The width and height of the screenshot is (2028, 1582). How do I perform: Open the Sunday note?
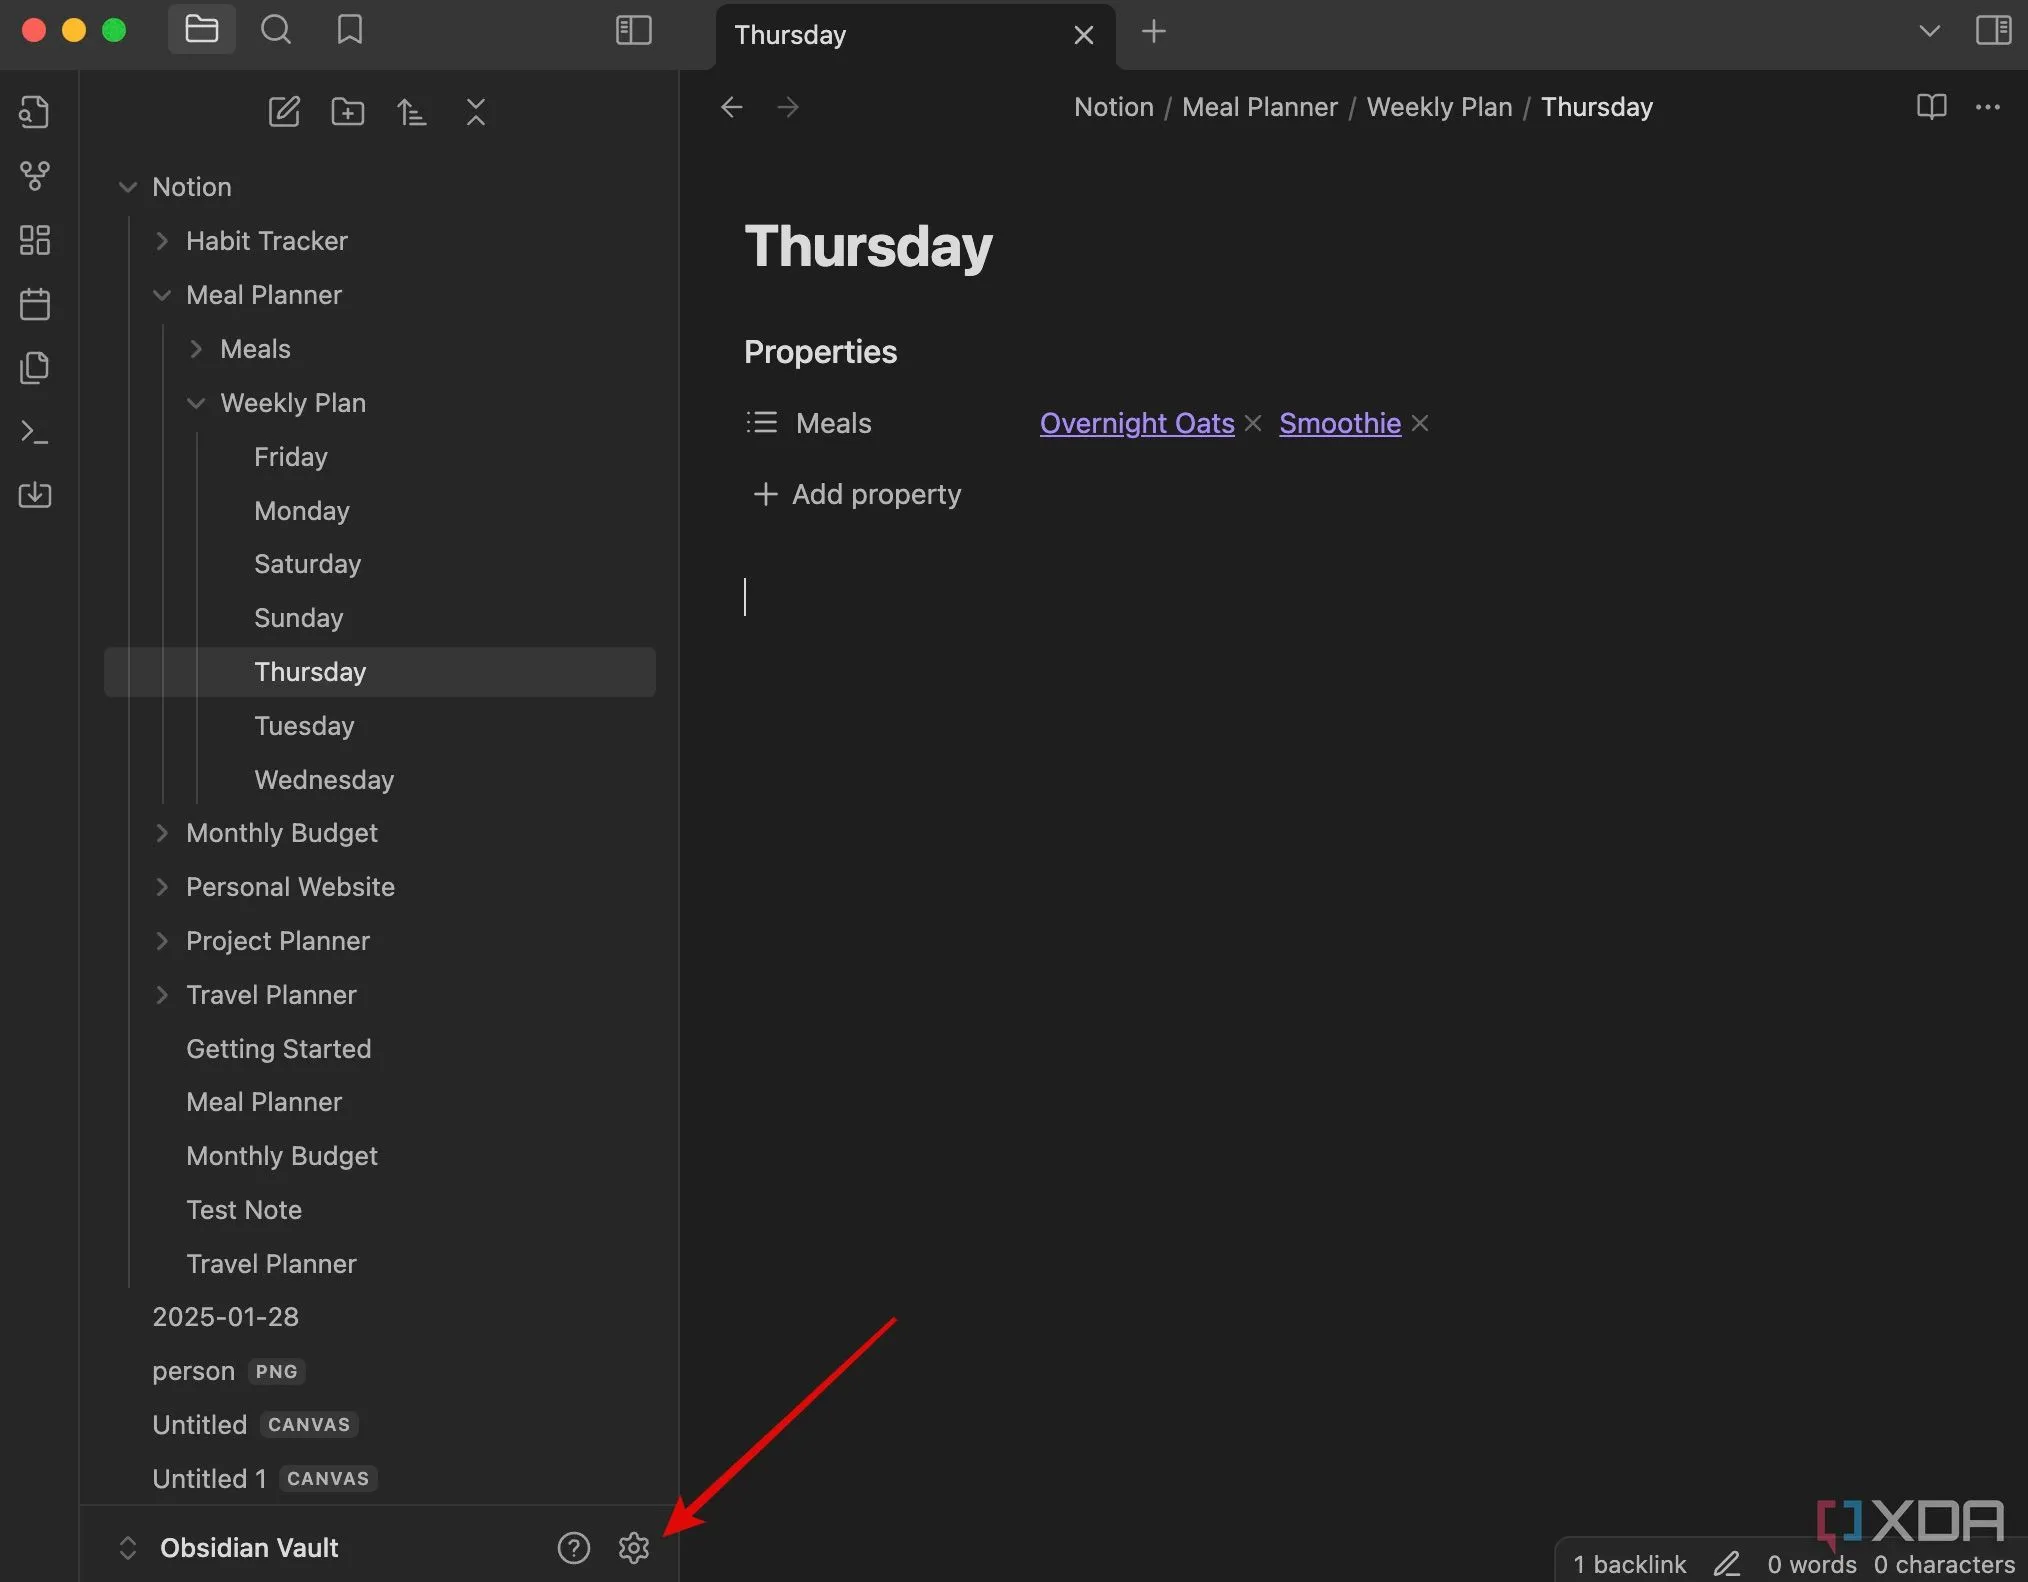[380, 618]
